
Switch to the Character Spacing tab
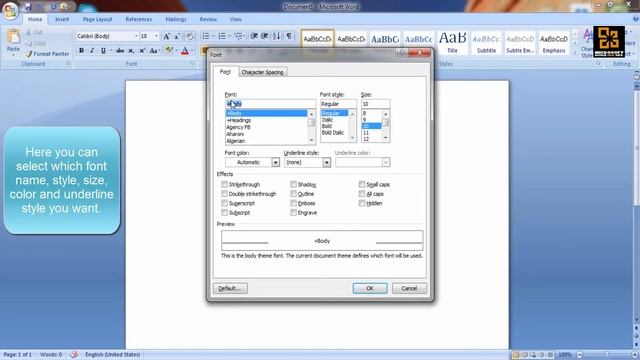coord(262,72)
